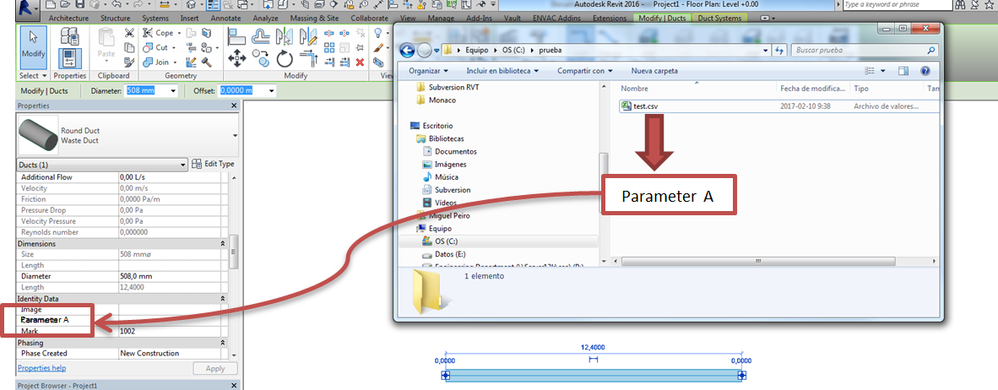Click the Cut to clipboard scissors icon
998x390 pixels.
(129, 34)
